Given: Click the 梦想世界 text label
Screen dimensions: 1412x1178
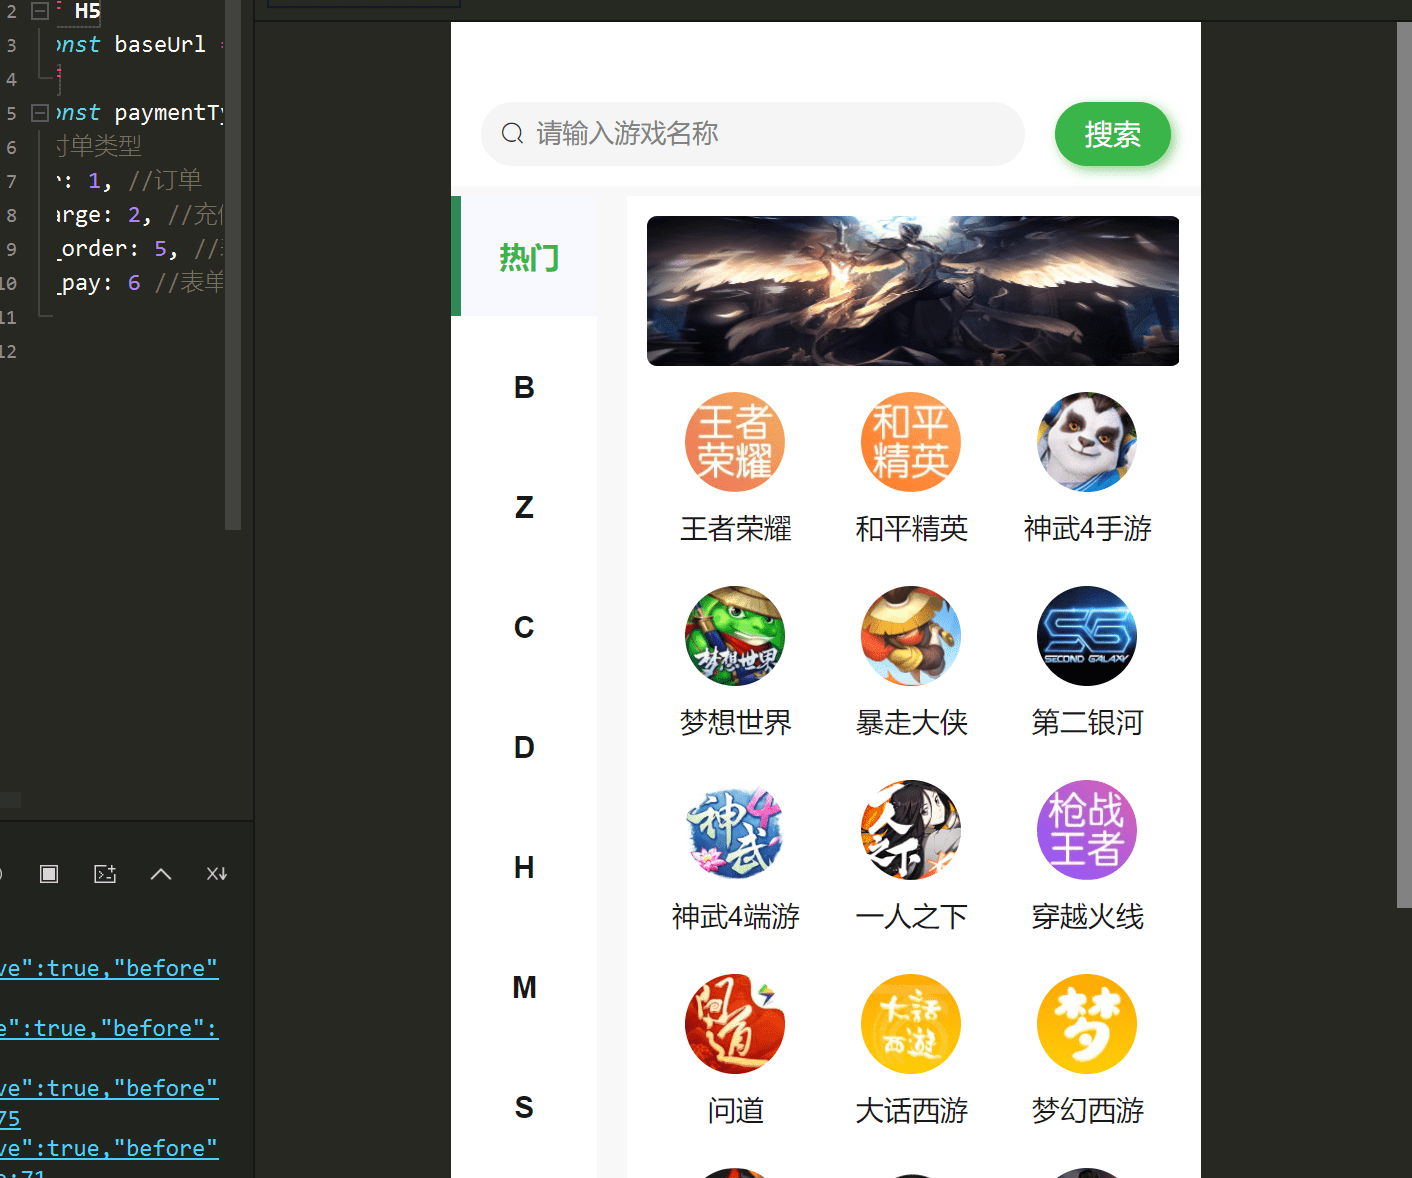Looking at the screenshot, I should click(736, 722).
